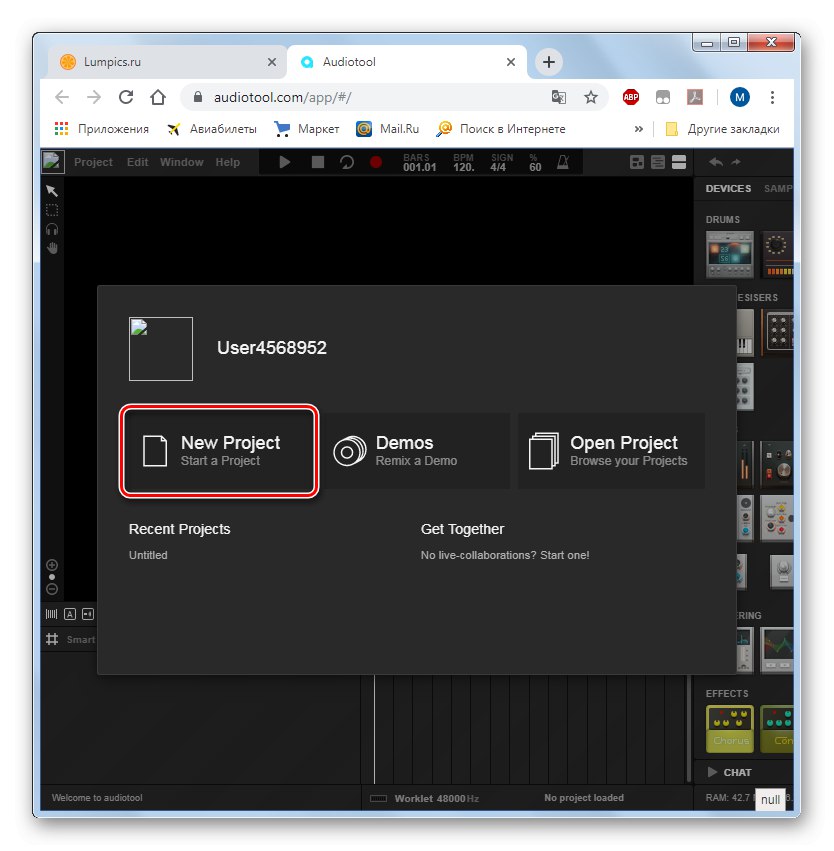
Task: Click the grid snap icon next to Smart
Action: tap(52, 639)
